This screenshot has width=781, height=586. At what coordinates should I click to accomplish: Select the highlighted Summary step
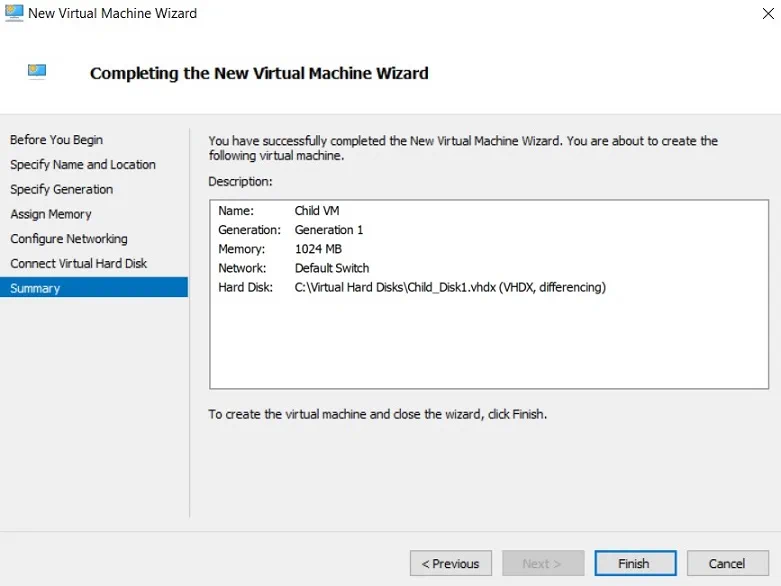pyautogui.click(x=35, y=288)
